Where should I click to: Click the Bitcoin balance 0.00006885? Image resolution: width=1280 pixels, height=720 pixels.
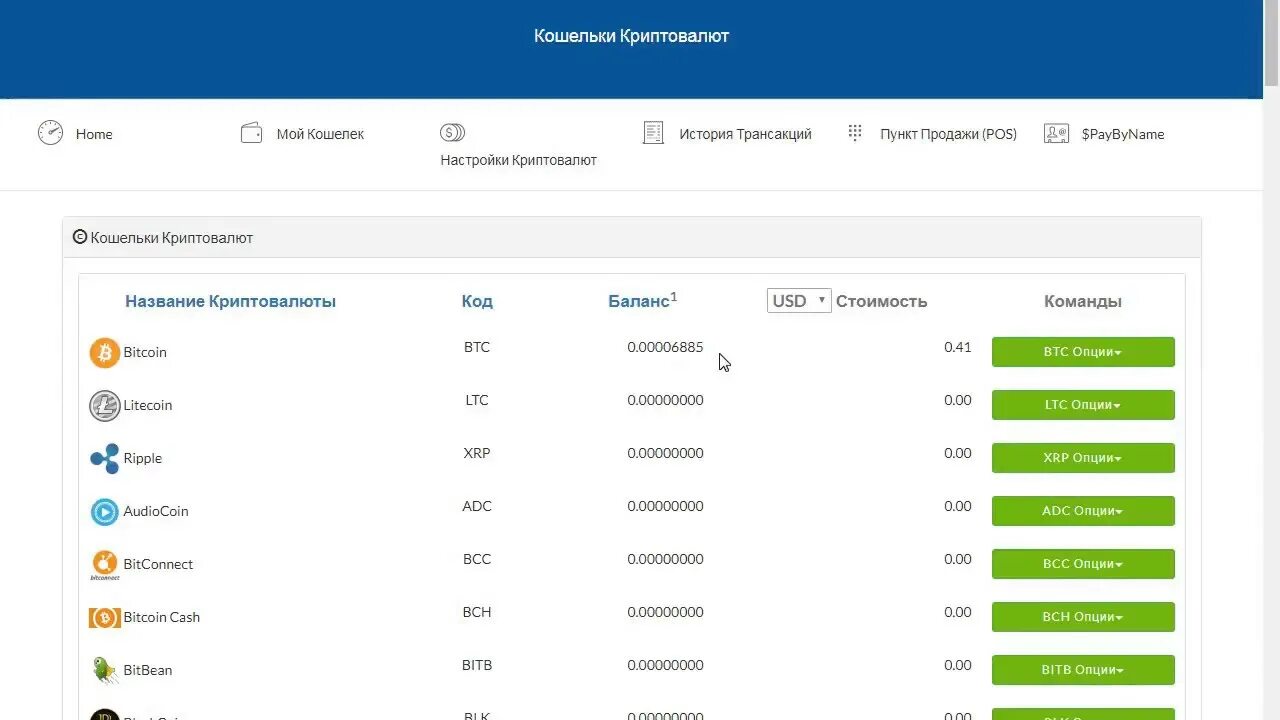tap(665, 347)
